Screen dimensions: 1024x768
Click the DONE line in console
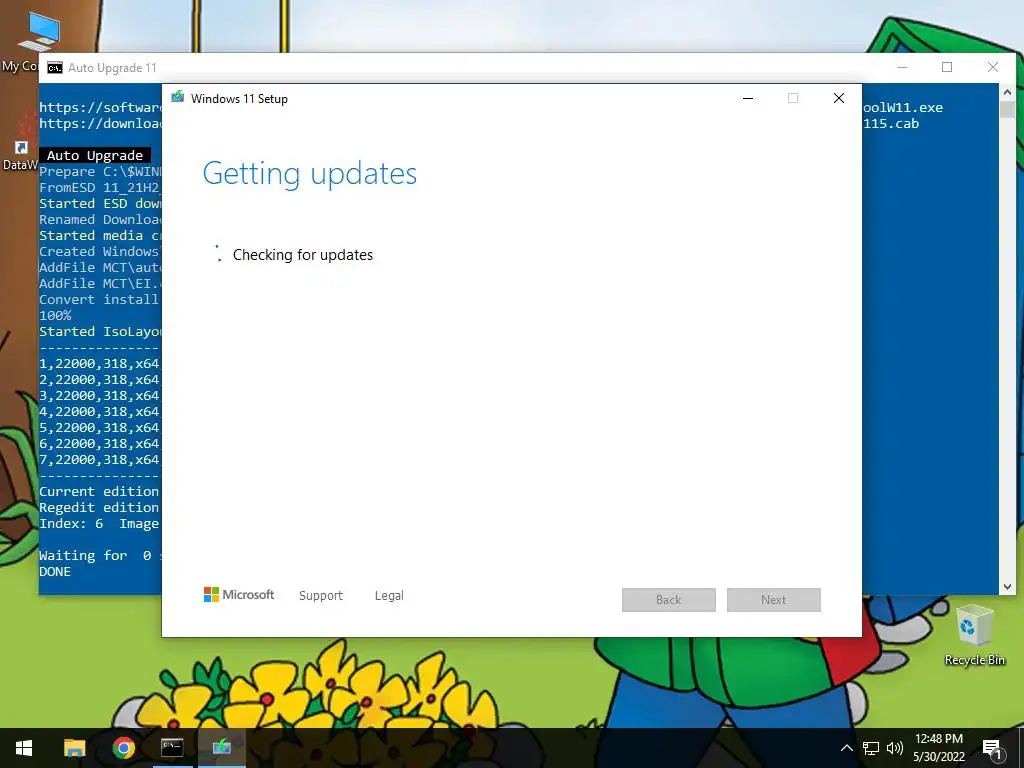click(x=55, y=571)
